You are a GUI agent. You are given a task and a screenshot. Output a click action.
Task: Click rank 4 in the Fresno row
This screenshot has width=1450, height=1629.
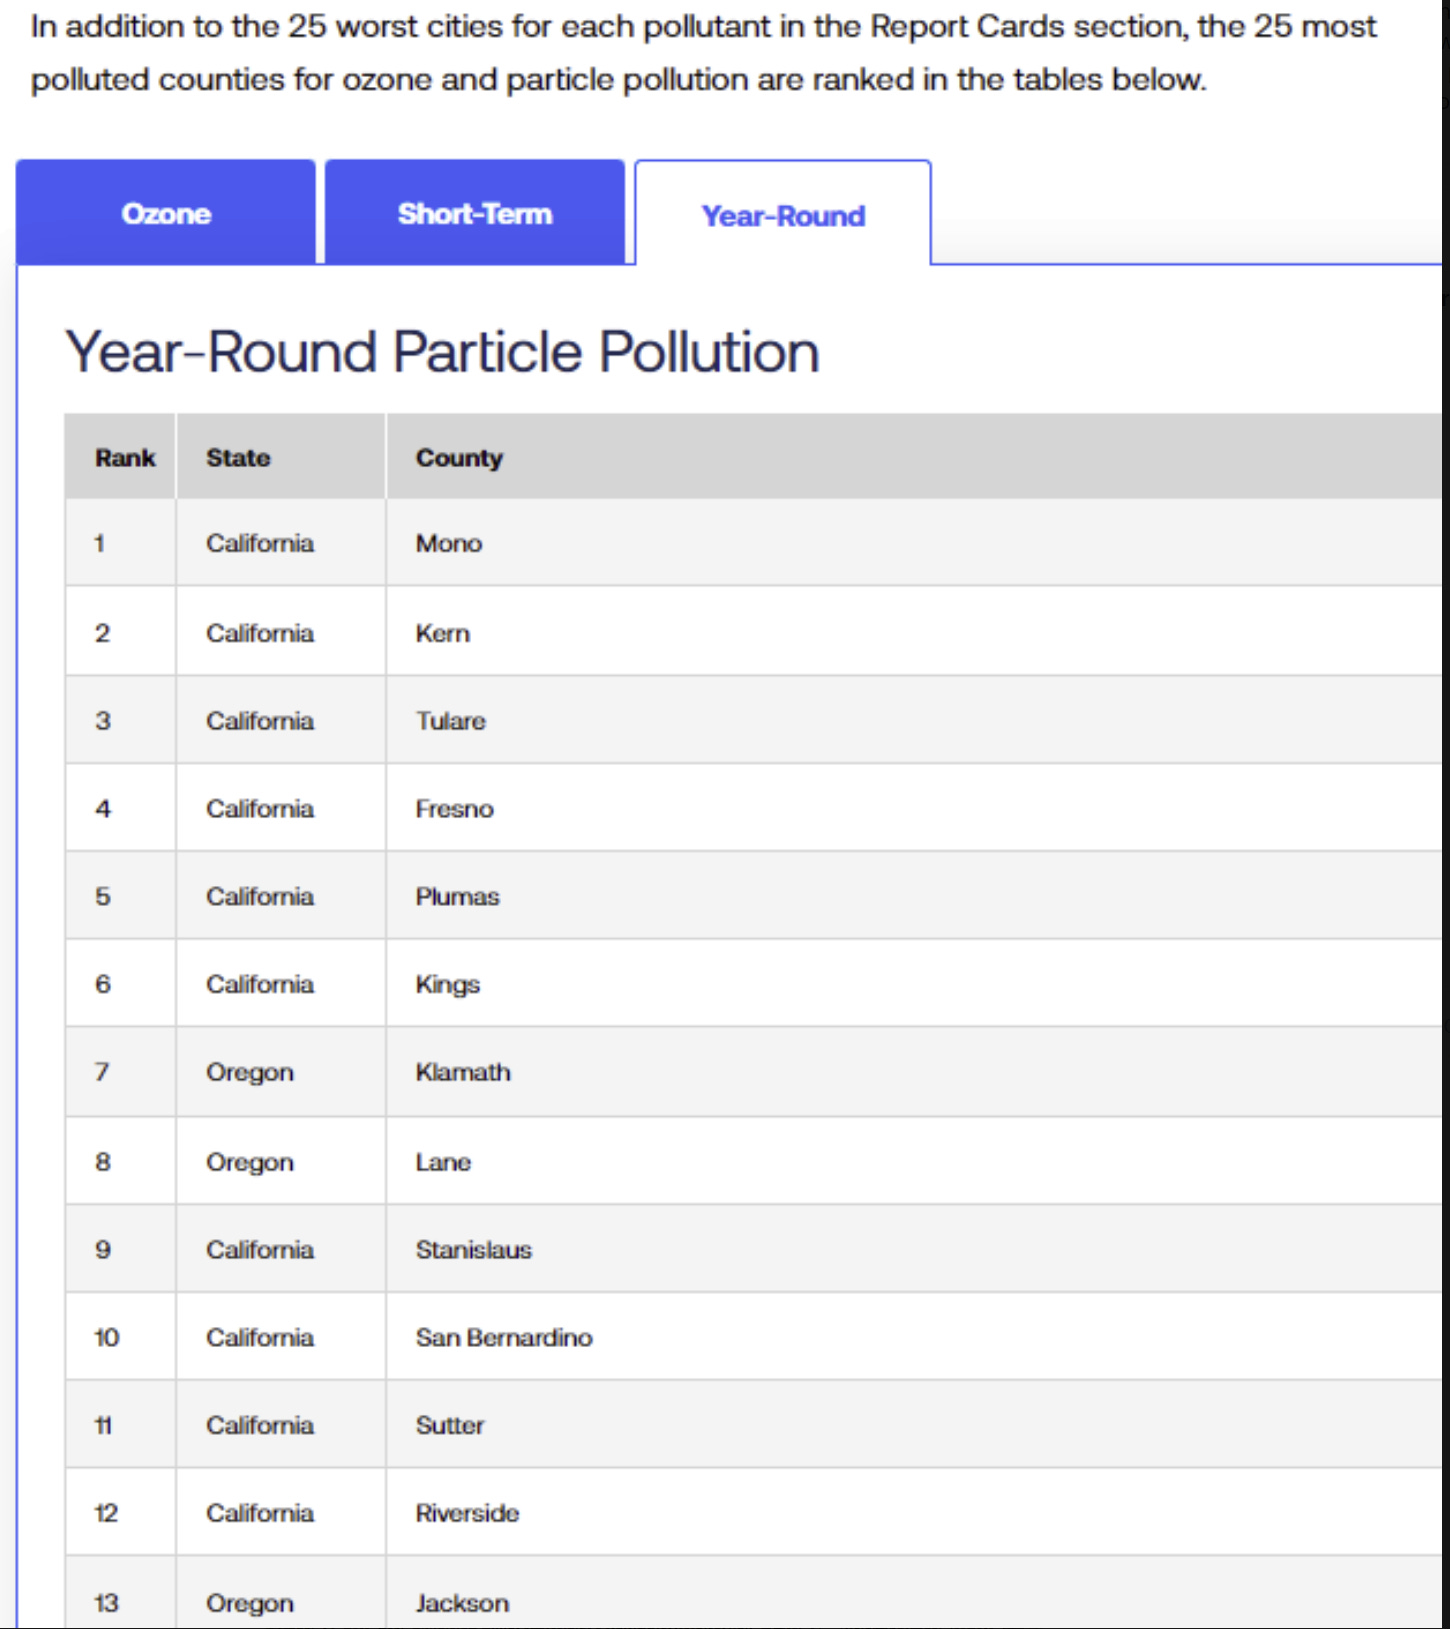pyautogui.click(x=102, y=809)
